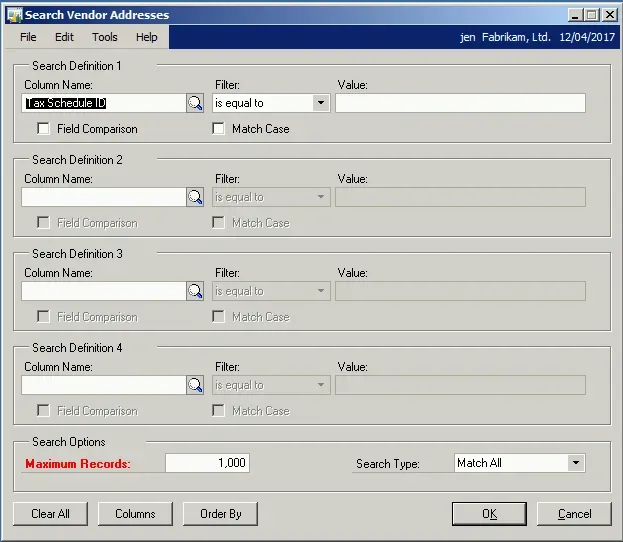Screen dimensions: 623x542
Task: Open the Search Type Match All dropdown
Action: pyautogui.click(x=576, y=463)
